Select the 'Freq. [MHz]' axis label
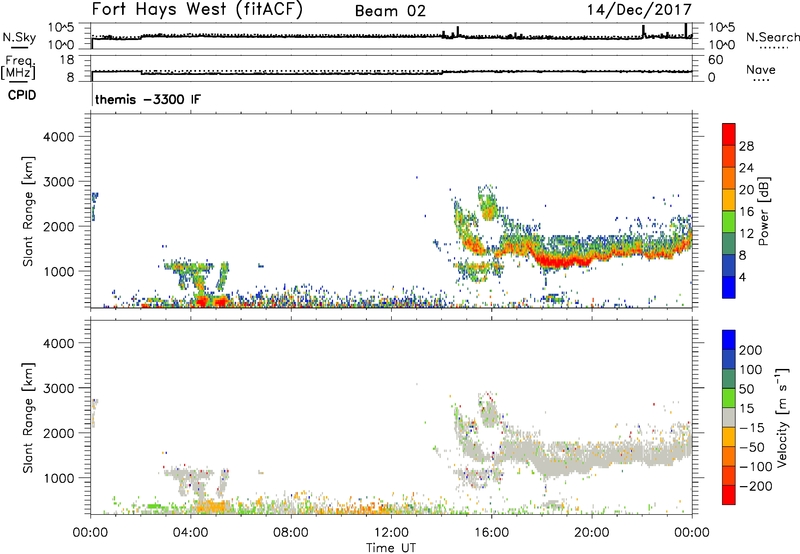This screenshot has height=554, width=800. click(x=19, y=67)
